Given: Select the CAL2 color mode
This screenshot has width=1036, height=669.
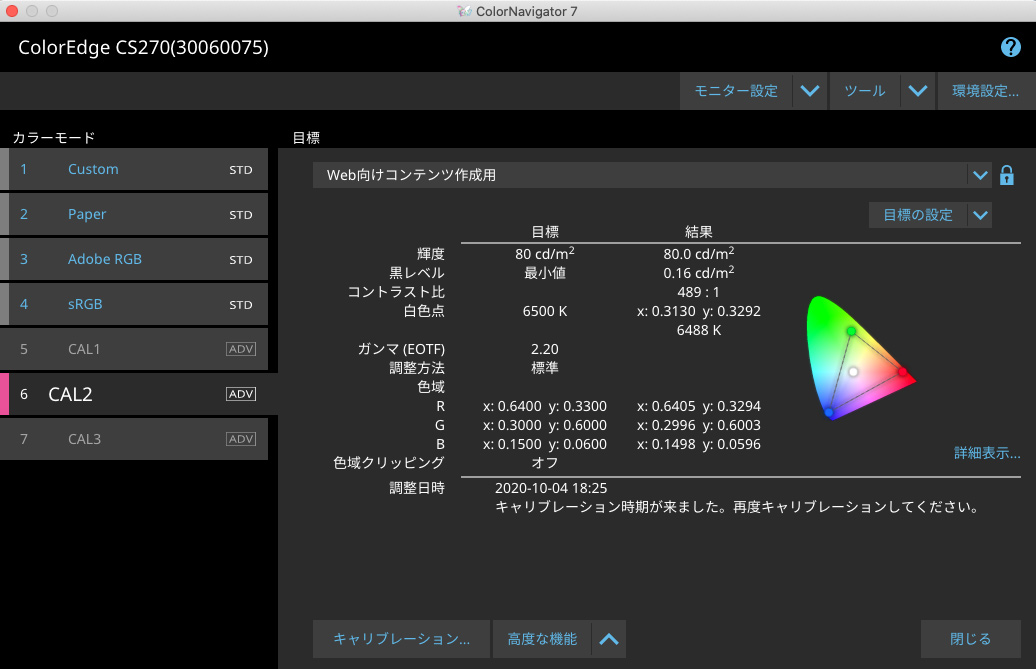Looking at the screenshot, I should coord(139,394).
